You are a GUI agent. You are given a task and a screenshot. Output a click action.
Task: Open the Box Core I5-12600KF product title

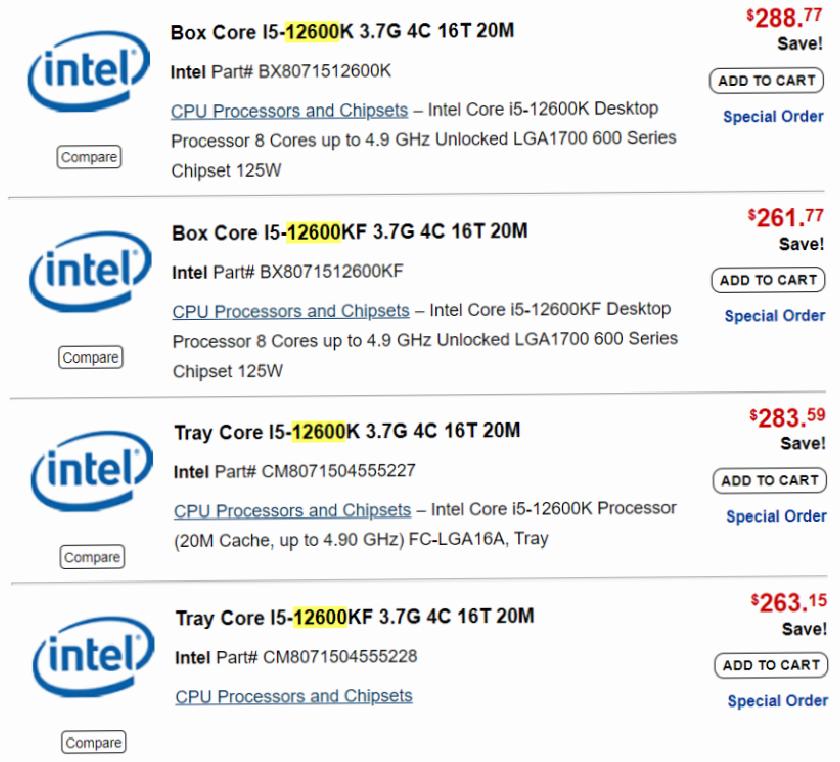coord(350,232)
